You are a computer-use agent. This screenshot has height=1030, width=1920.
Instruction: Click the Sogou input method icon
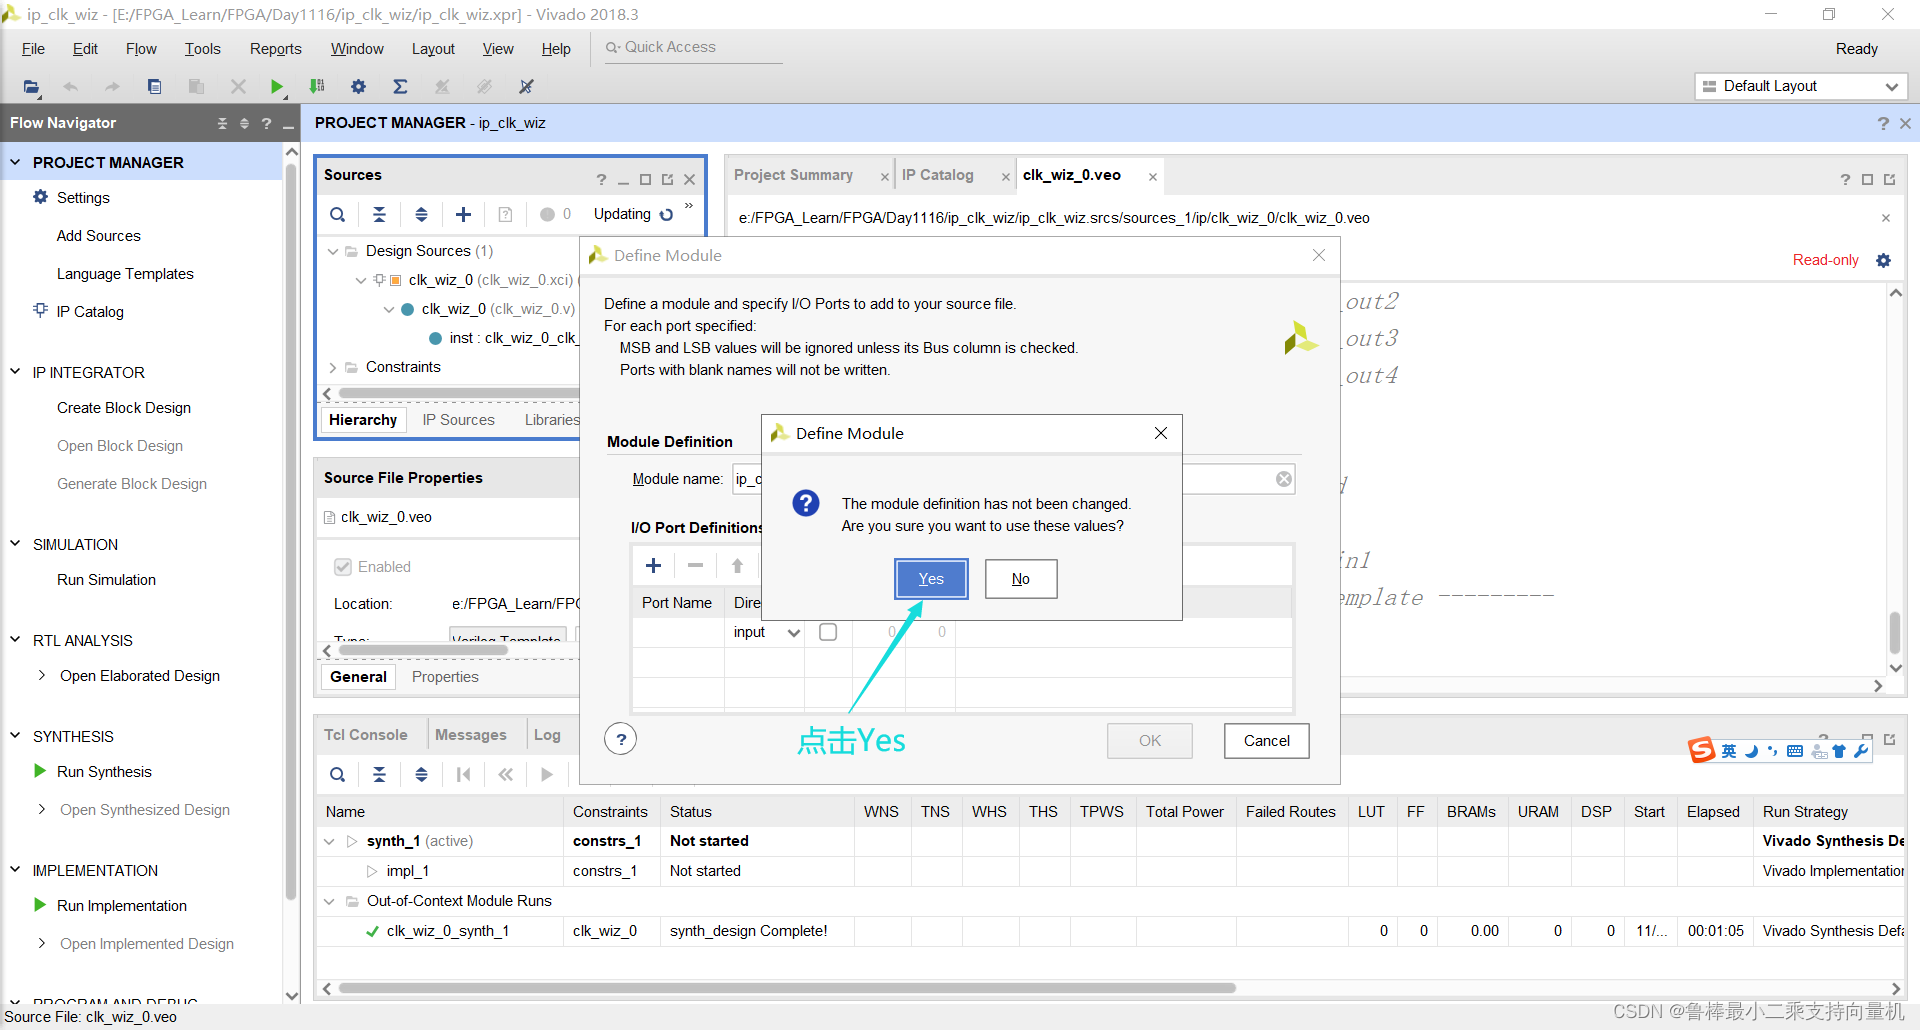(x=1702, y=750)
